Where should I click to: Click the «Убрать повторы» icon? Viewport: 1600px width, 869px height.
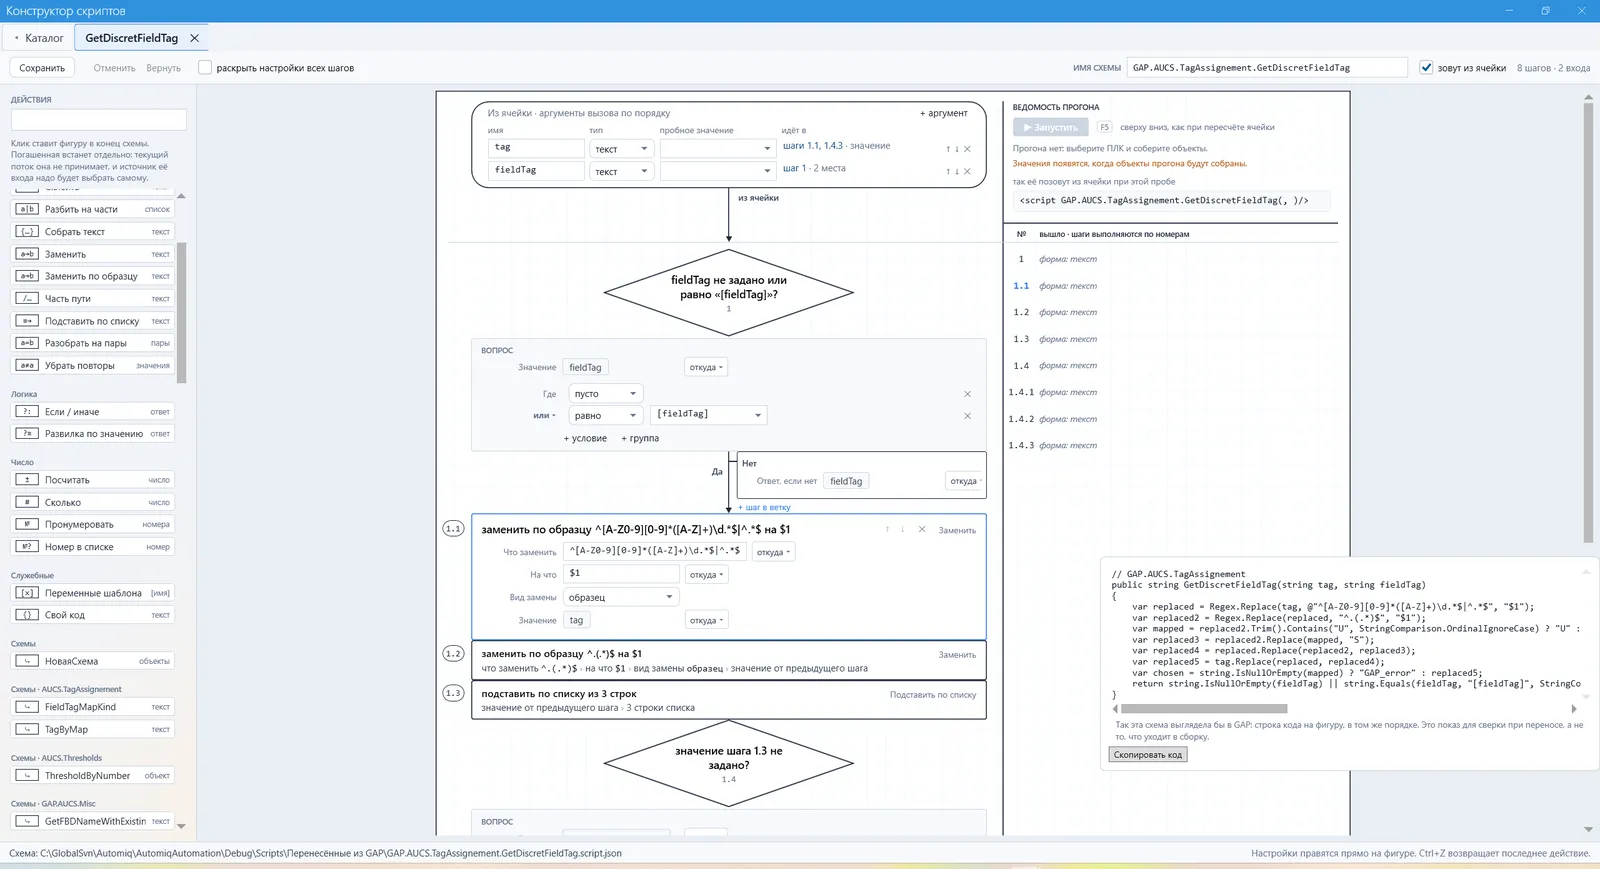point(28,366)
